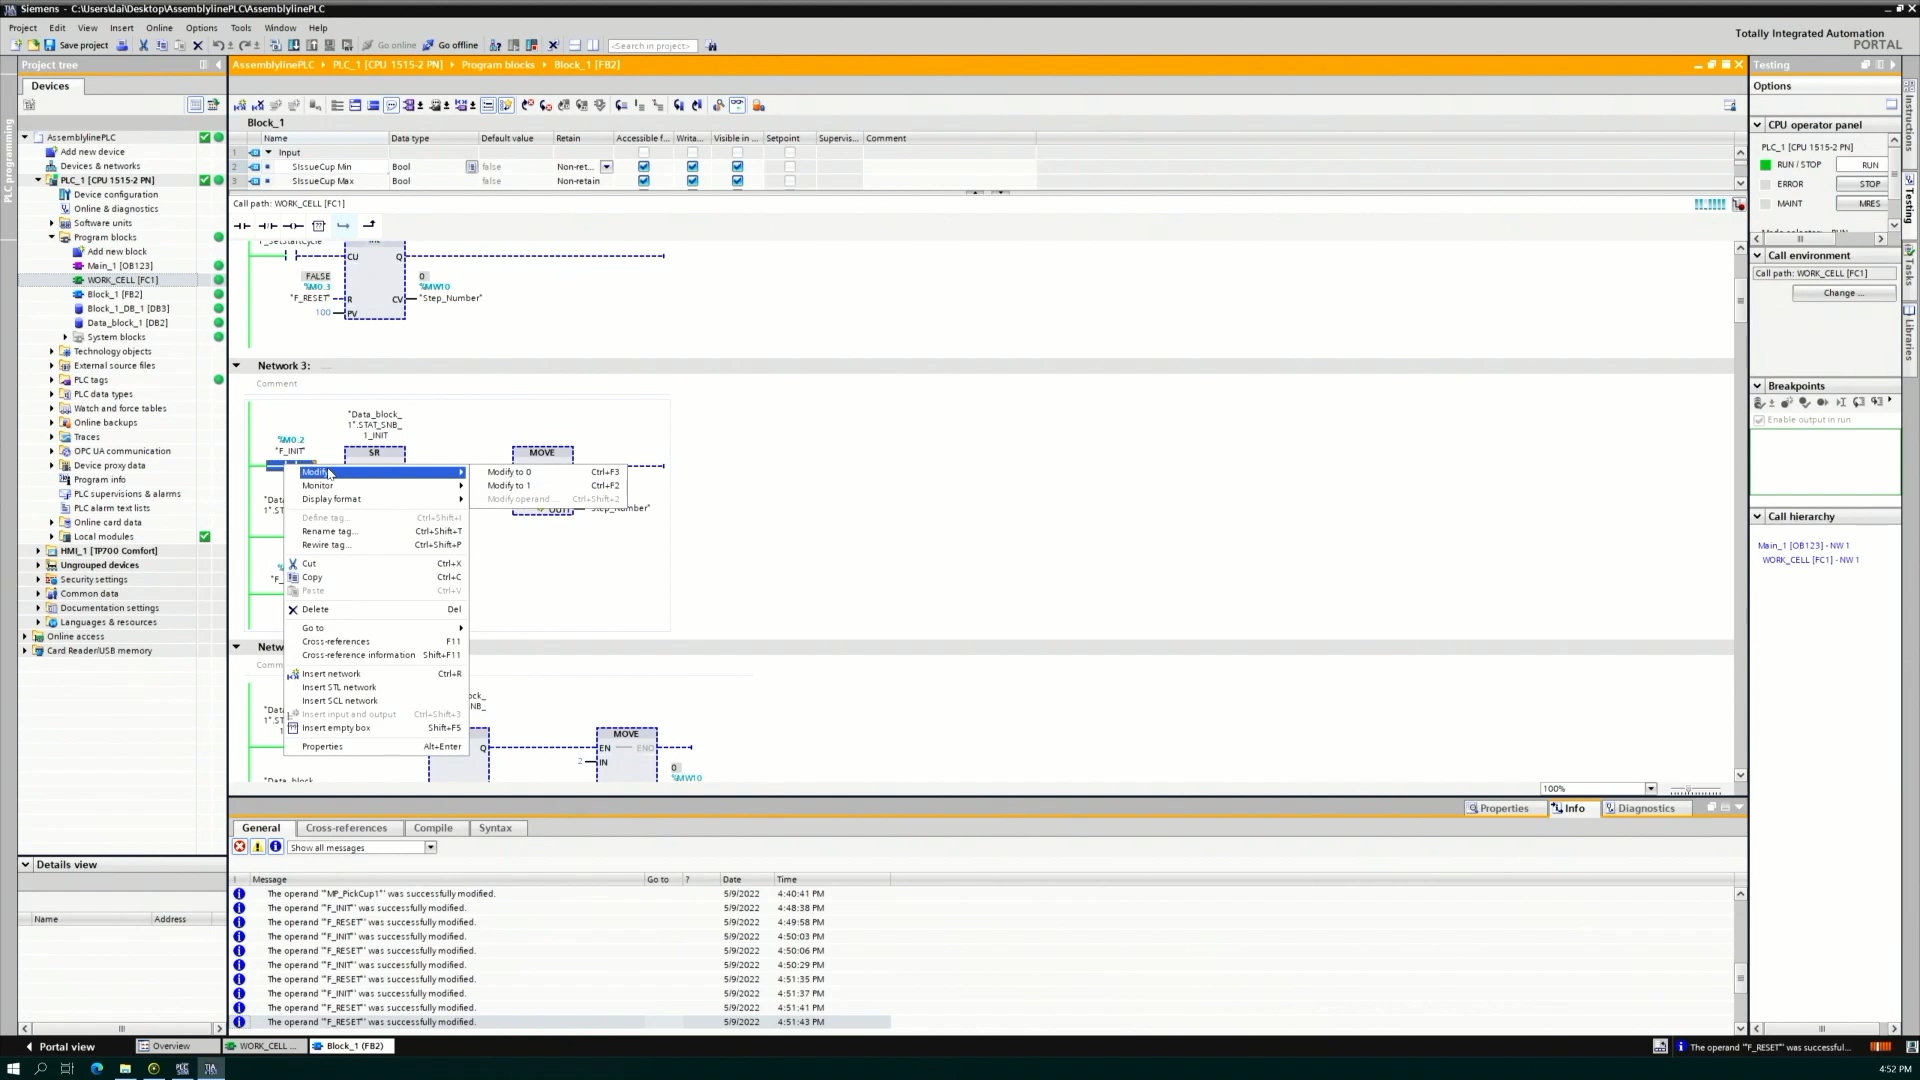This screenshot has height=1080, width=1920.
Task: Click the Save project icon
Action: 49,45
